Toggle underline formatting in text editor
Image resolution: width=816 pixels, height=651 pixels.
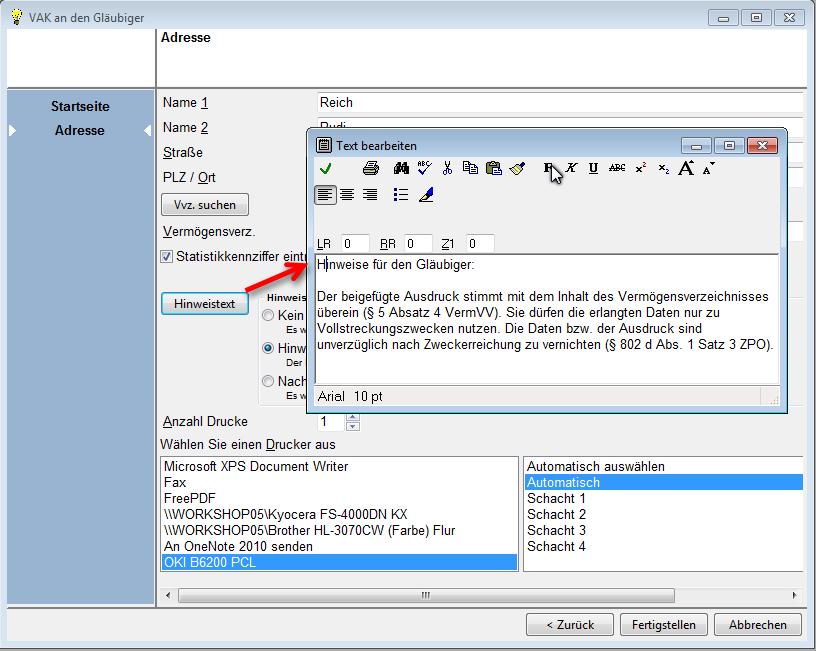[593, 169]
